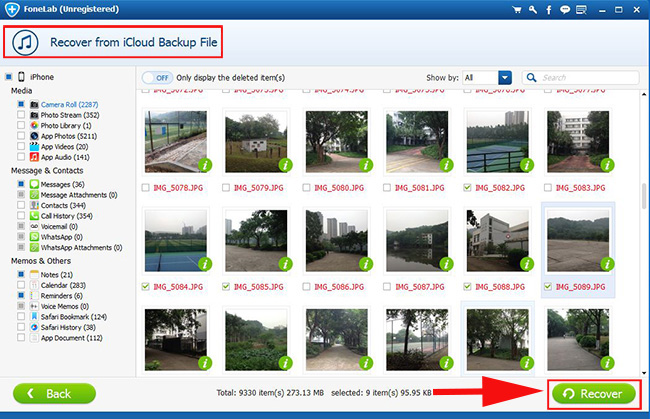Open the menu list icon in title bar
The image size is (650, 419).
[x=581, y=10]
